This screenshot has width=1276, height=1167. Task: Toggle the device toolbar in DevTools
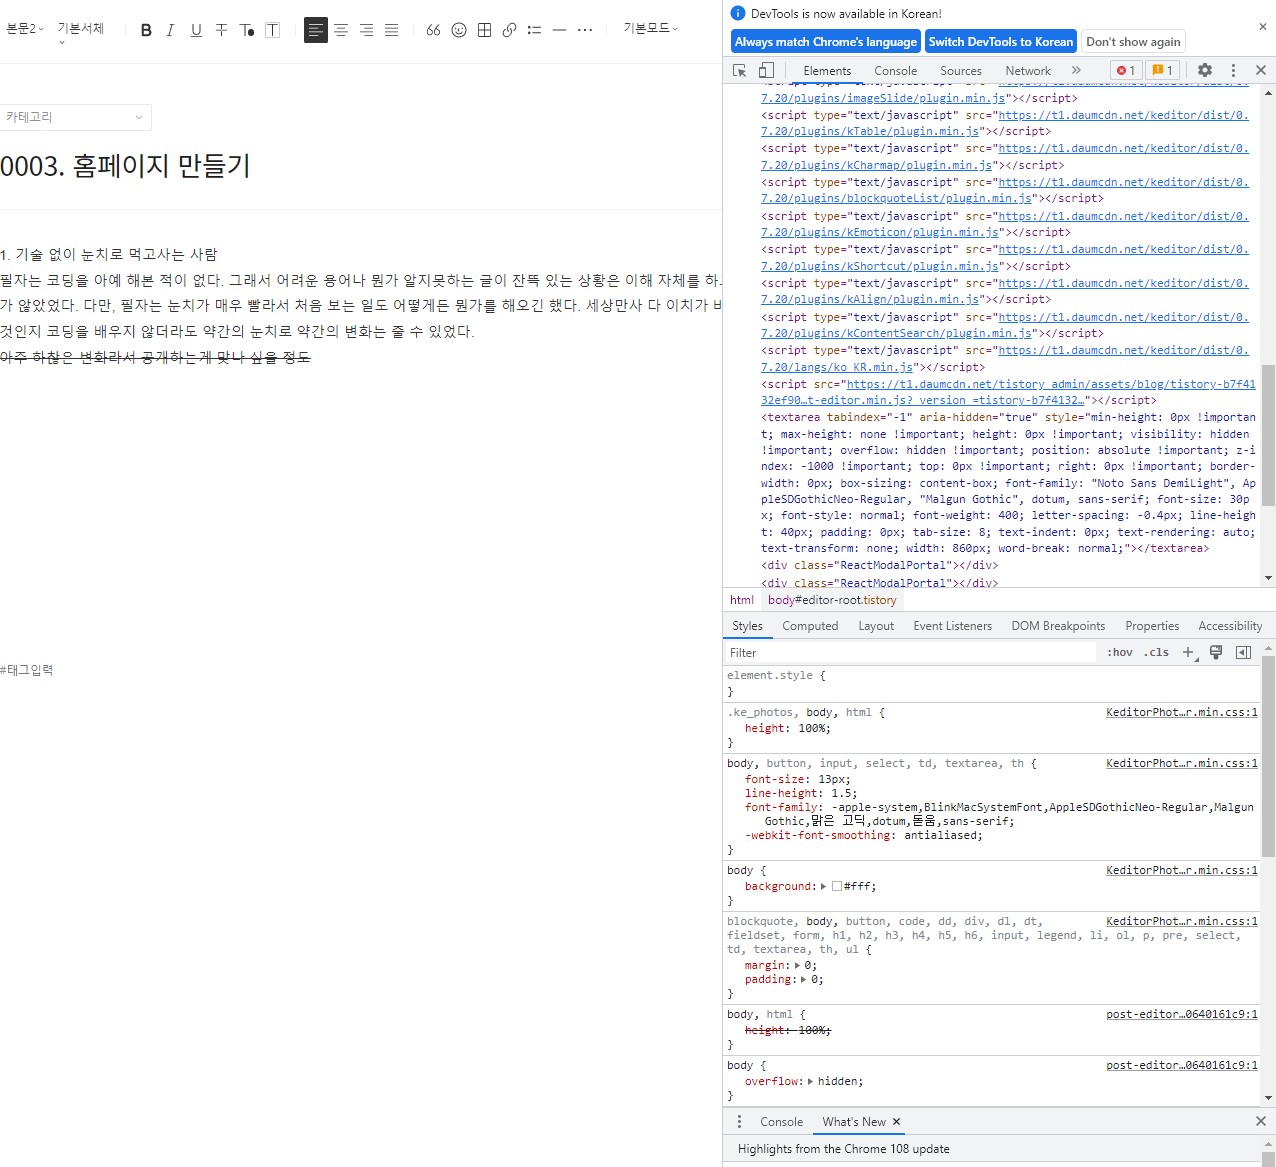click(766, 70)
